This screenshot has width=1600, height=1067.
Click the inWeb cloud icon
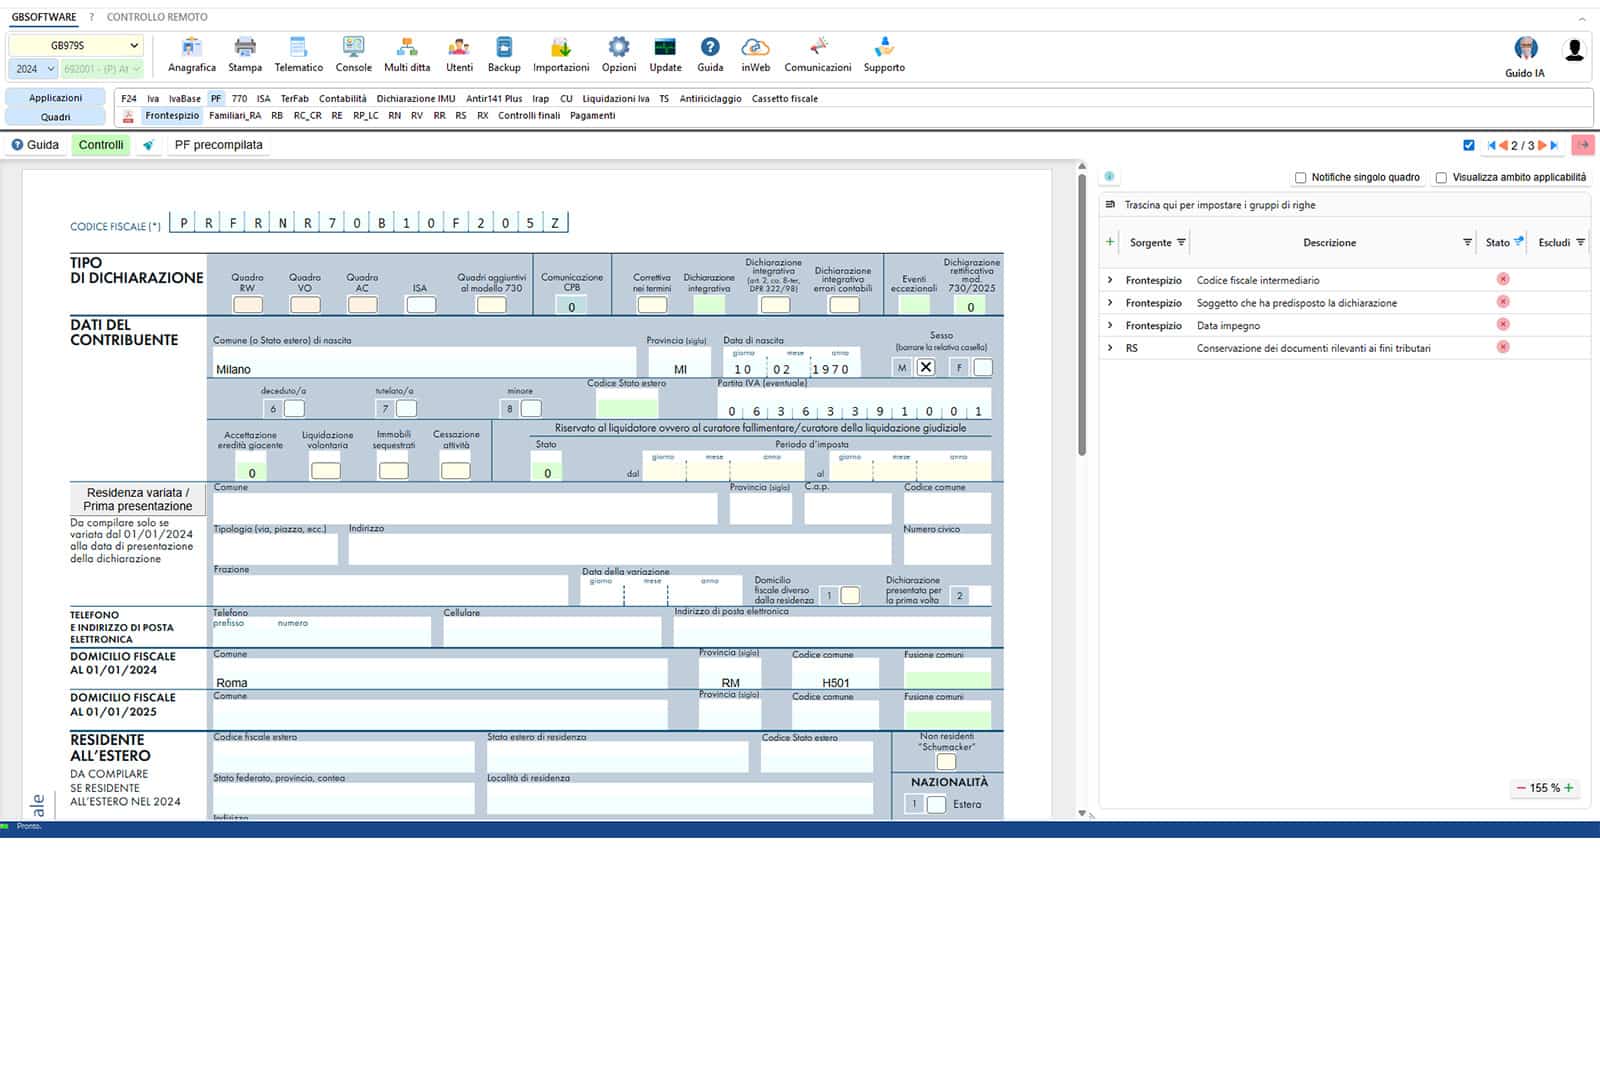click(755, 54)
